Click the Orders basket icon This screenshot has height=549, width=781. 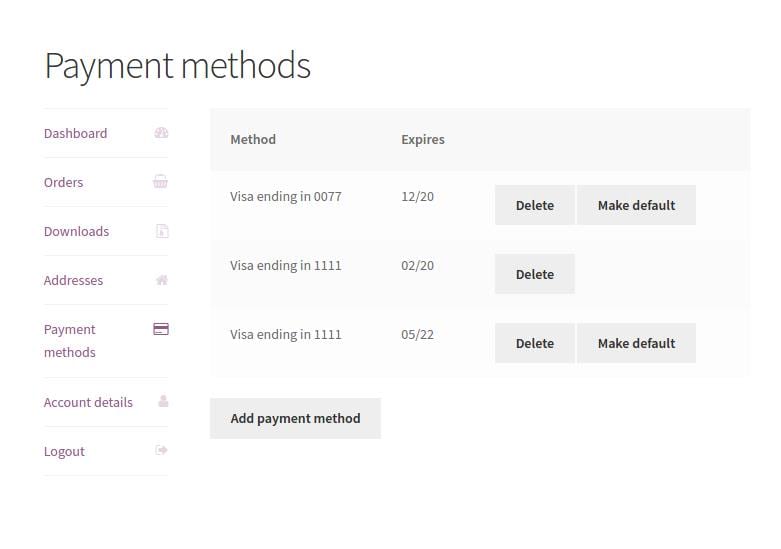click(161, 182)
